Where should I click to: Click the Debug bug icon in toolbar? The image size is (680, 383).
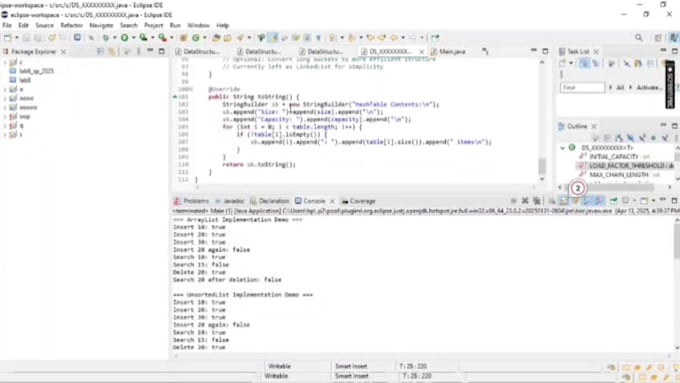[x=105, y=38]
